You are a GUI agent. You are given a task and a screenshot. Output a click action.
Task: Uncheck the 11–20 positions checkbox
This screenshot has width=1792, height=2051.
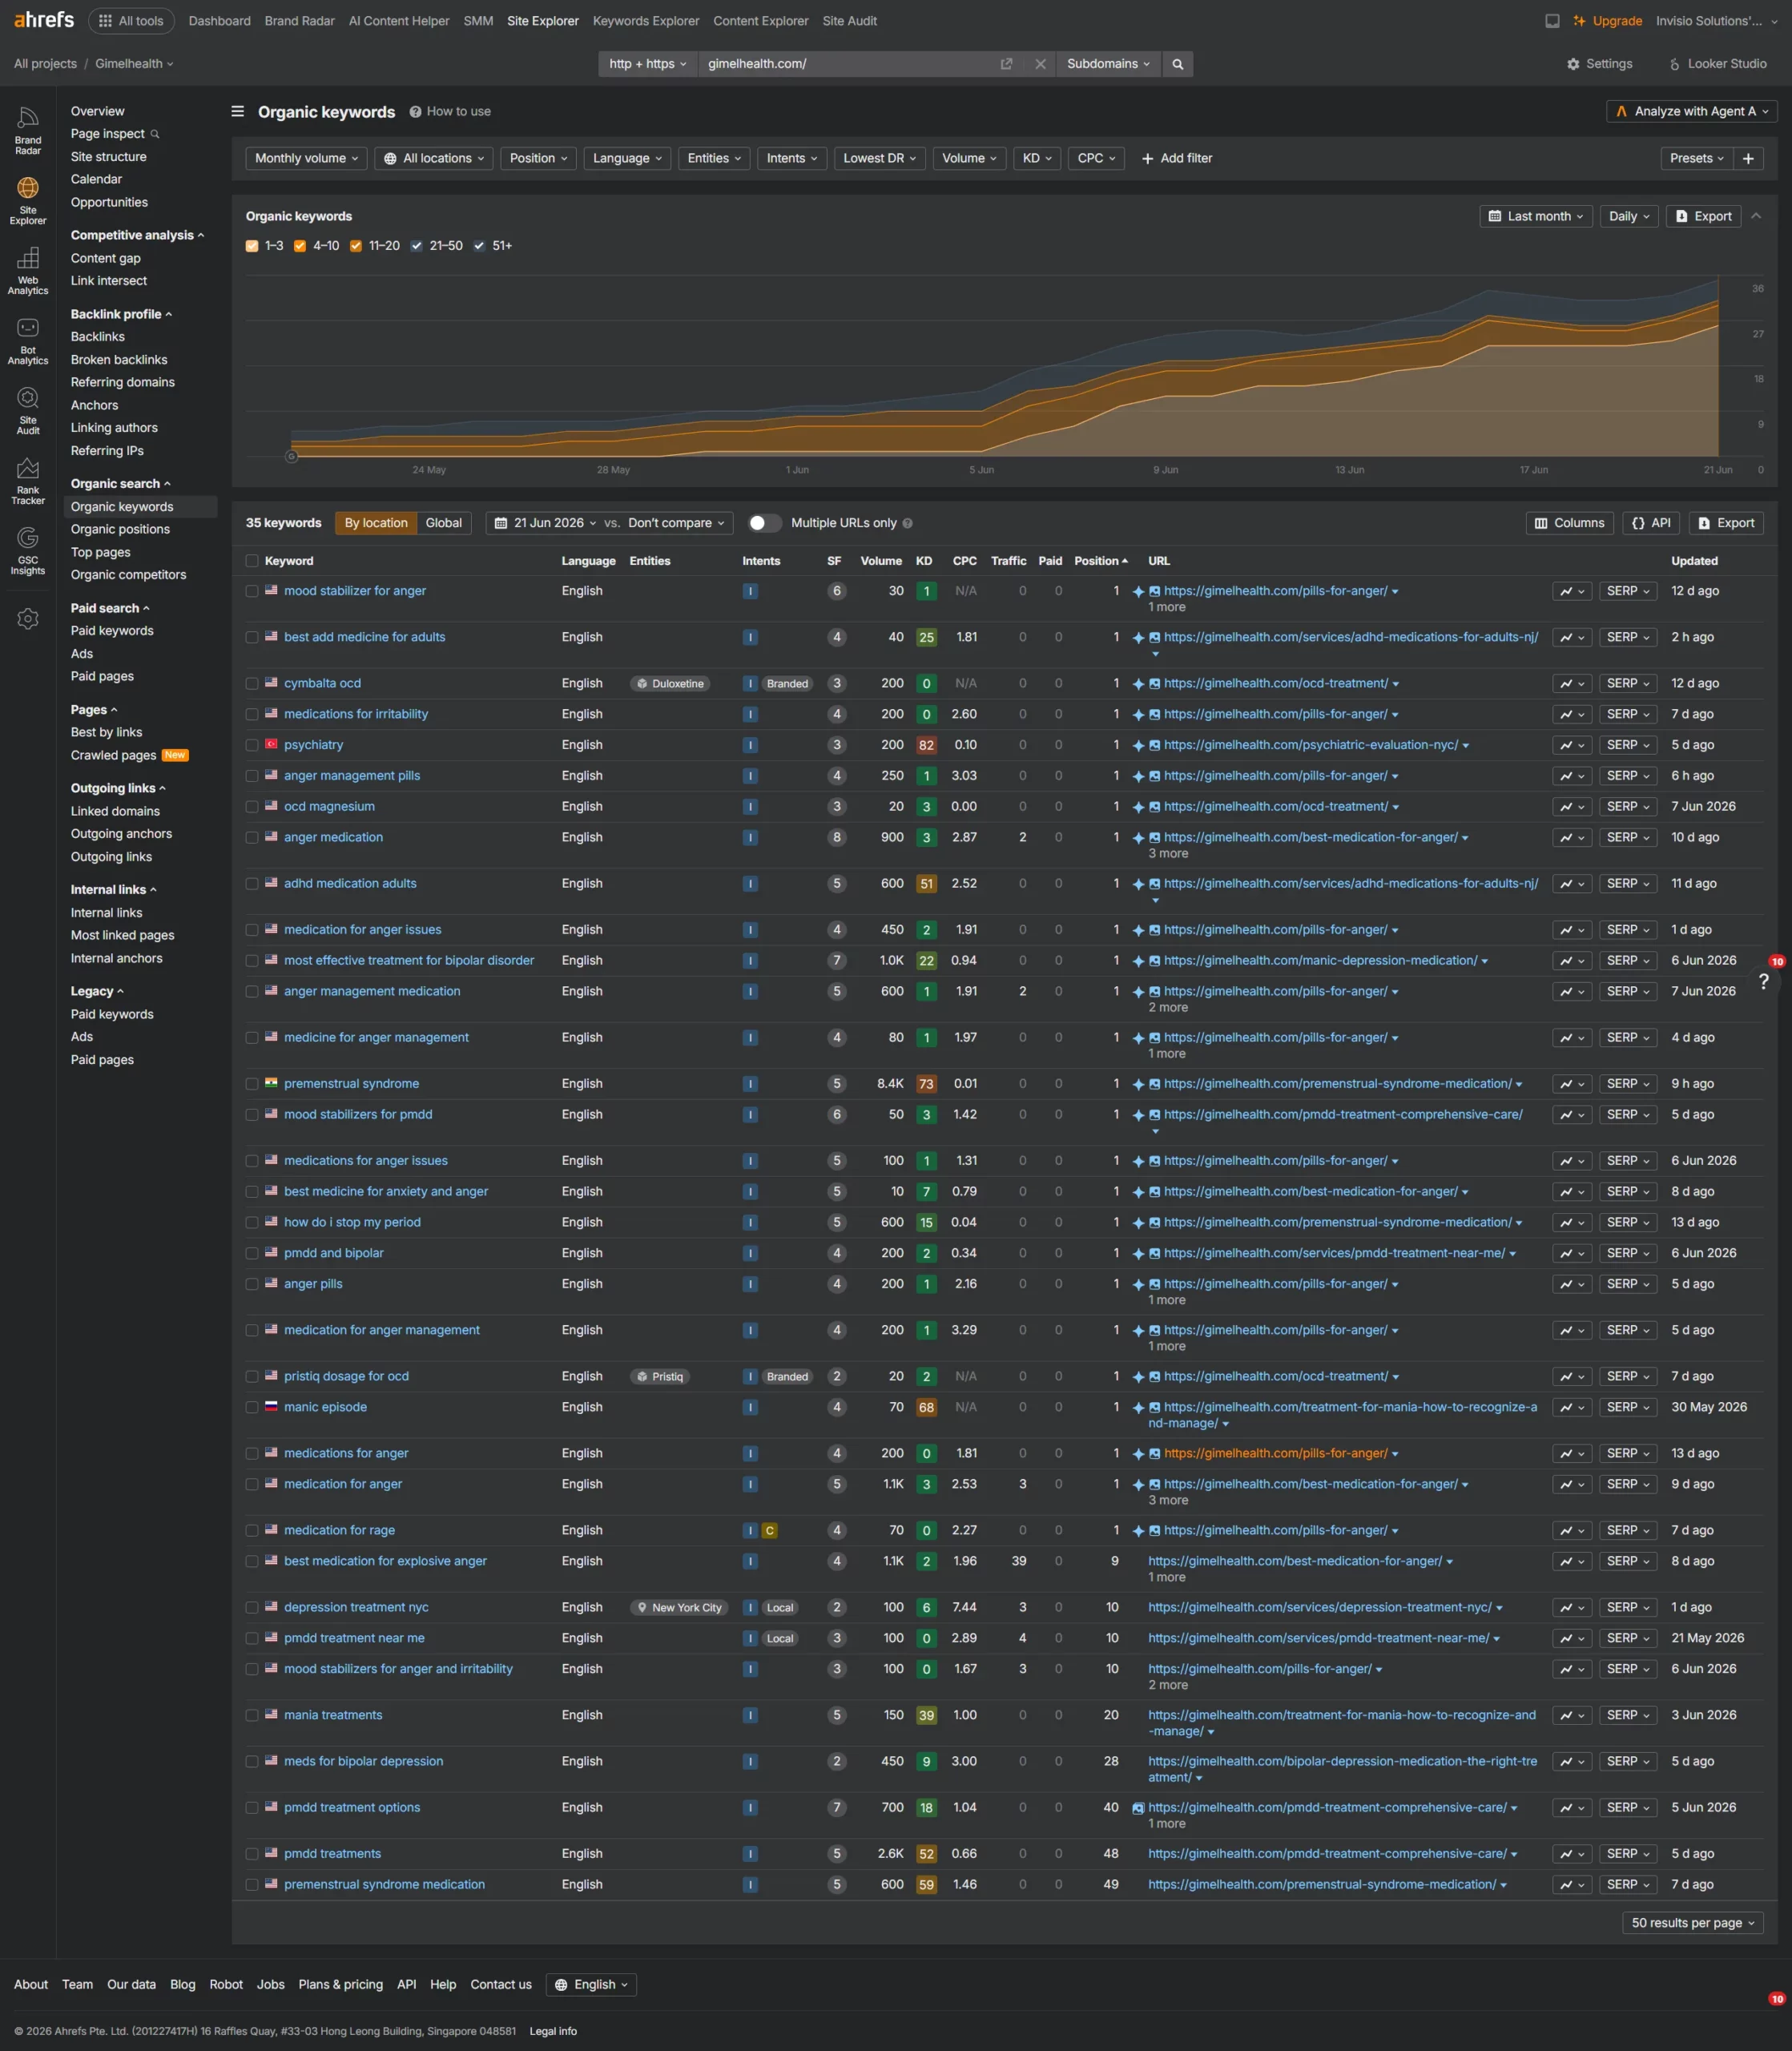[x=356, y=246]
